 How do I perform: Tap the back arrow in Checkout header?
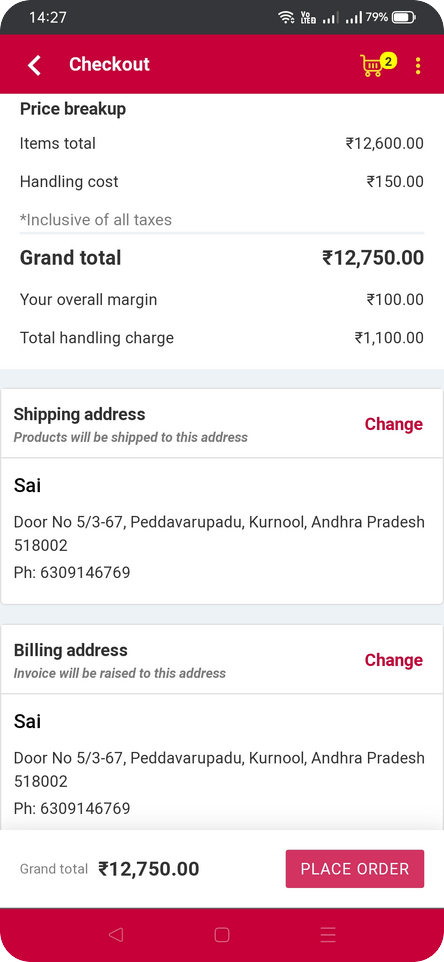34,64
